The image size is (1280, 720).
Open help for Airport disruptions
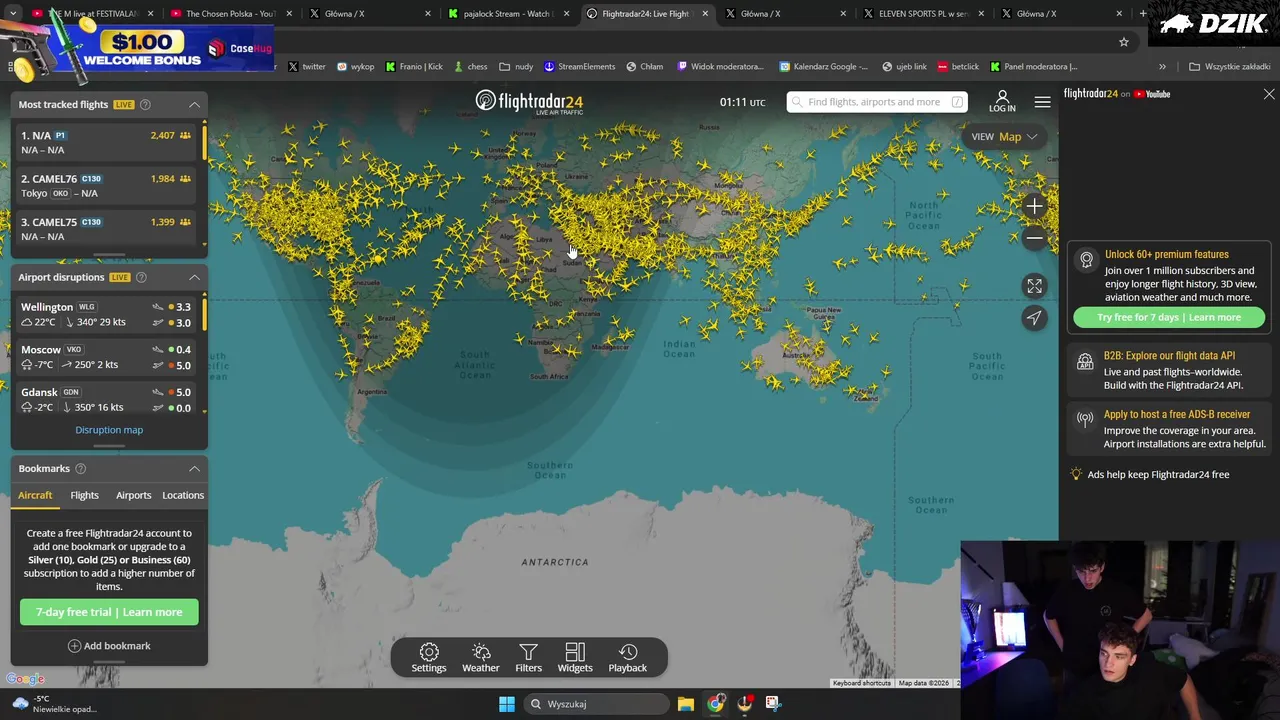(x=141, y=277)
